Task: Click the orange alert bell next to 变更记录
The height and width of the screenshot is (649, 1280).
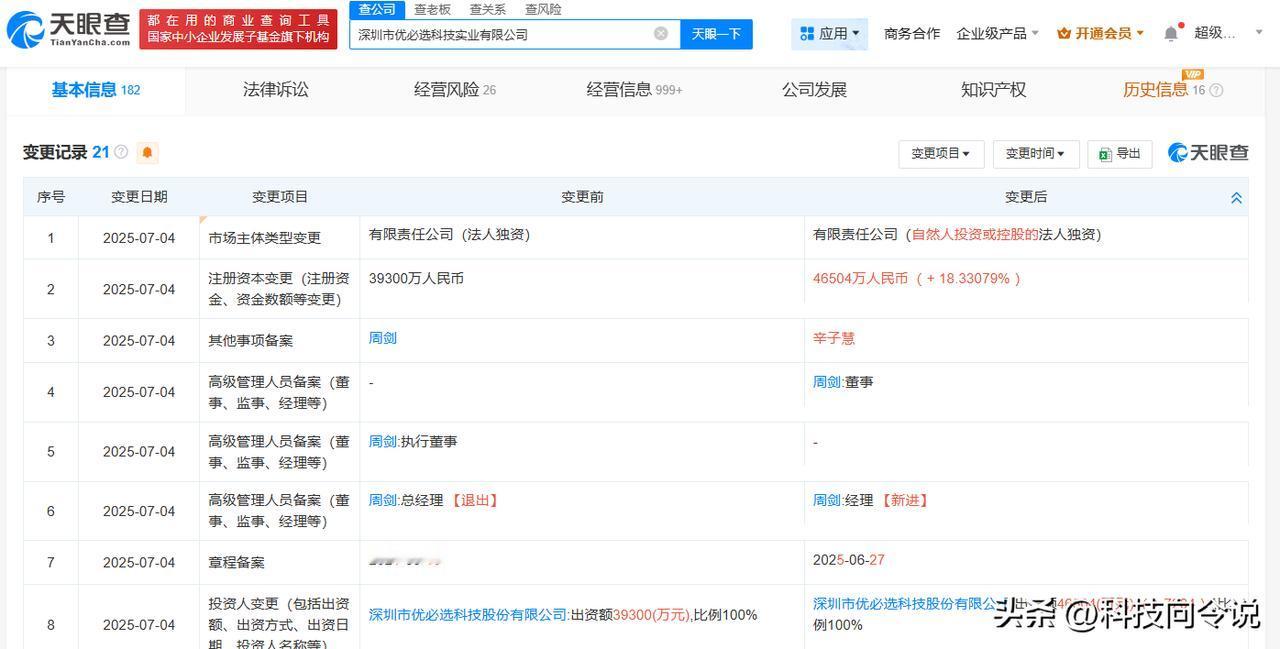Action: tap(148, 153)
